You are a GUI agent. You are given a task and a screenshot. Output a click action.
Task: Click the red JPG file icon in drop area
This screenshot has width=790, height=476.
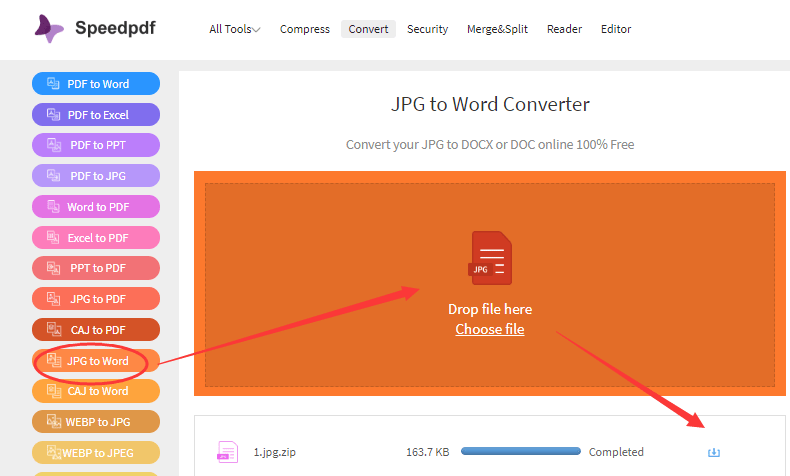490,258
